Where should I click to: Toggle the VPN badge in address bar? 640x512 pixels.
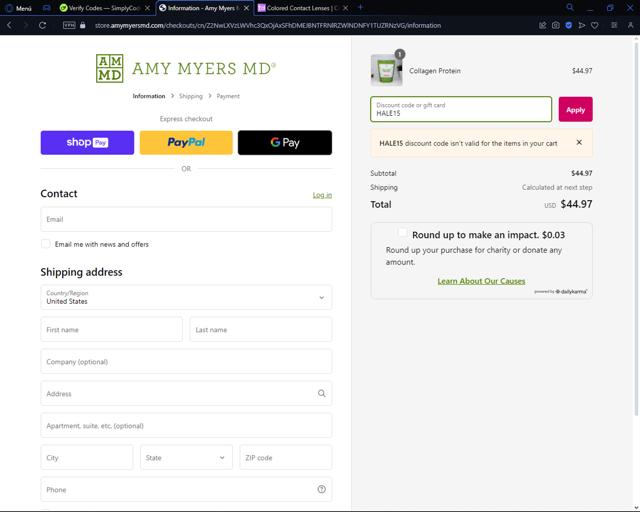coord(69,25)
